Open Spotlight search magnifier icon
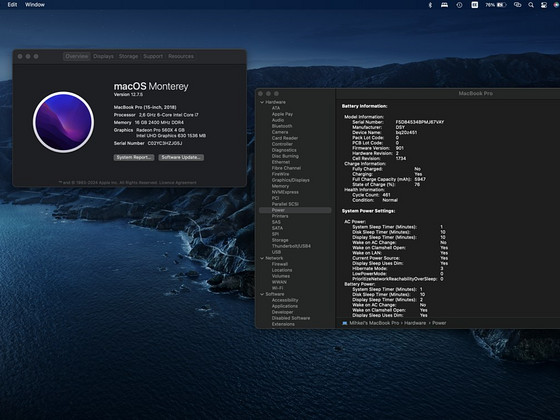Image resolution: width=560 pixels, height=420 pixels. pos(531,5)
